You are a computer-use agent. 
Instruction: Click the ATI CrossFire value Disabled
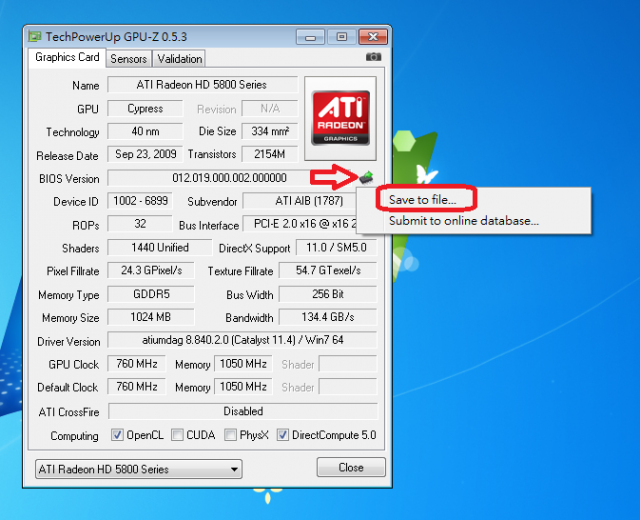point(243,411)
